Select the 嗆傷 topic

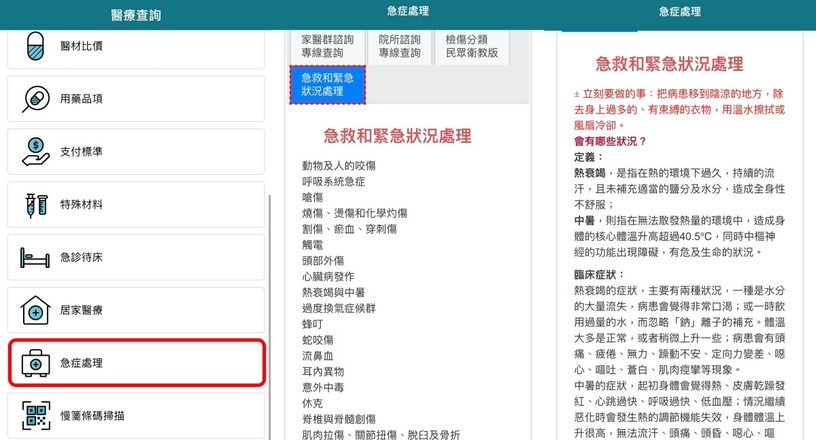(x=312, y=197)
